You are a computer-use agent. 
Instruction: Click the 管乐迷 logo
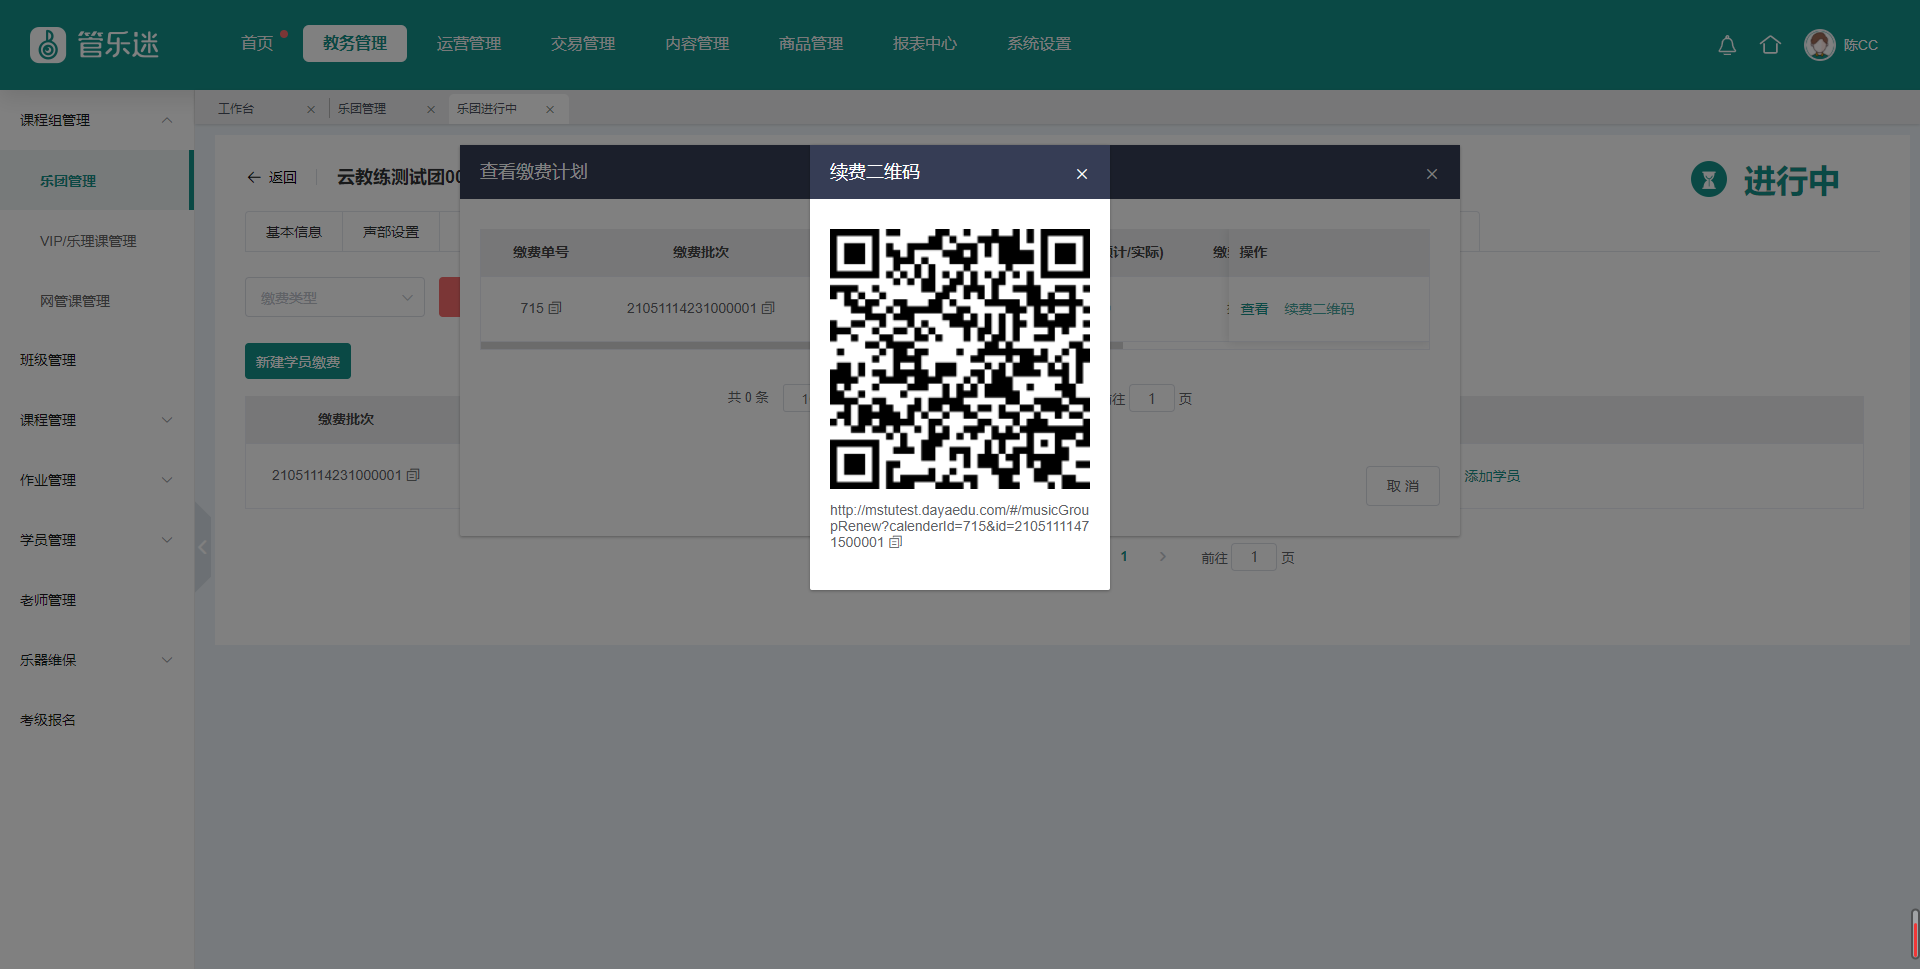tap(95, 45)
